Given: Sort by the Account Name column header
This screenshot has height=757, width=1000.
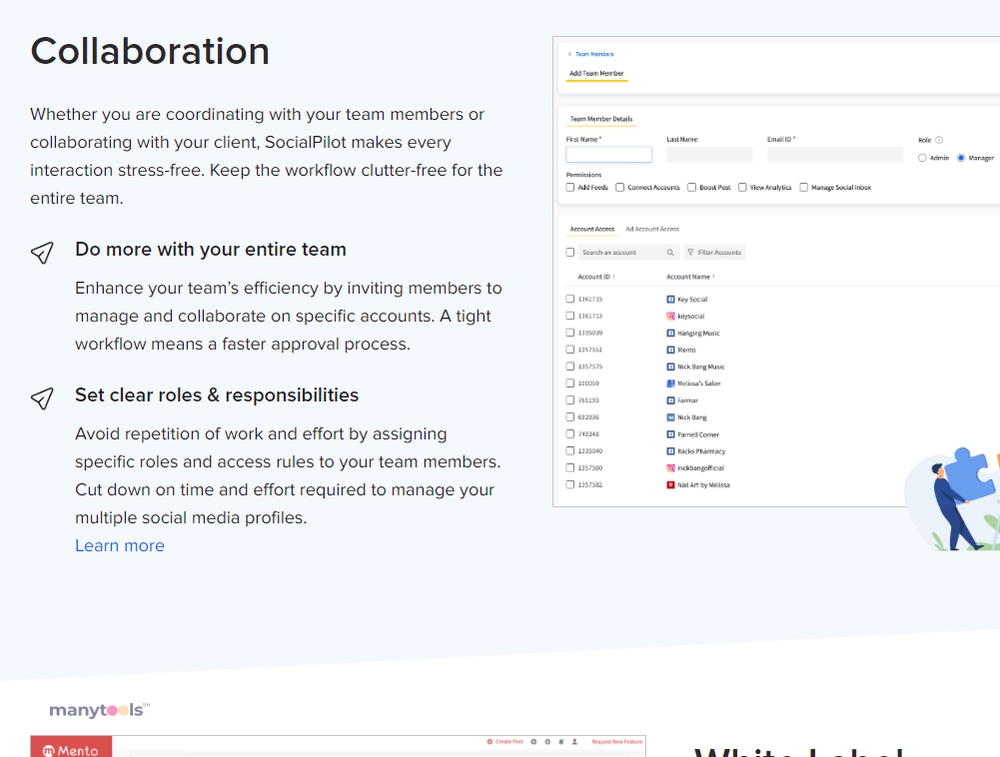Looking at the screenshot, I should coord(691,277).
